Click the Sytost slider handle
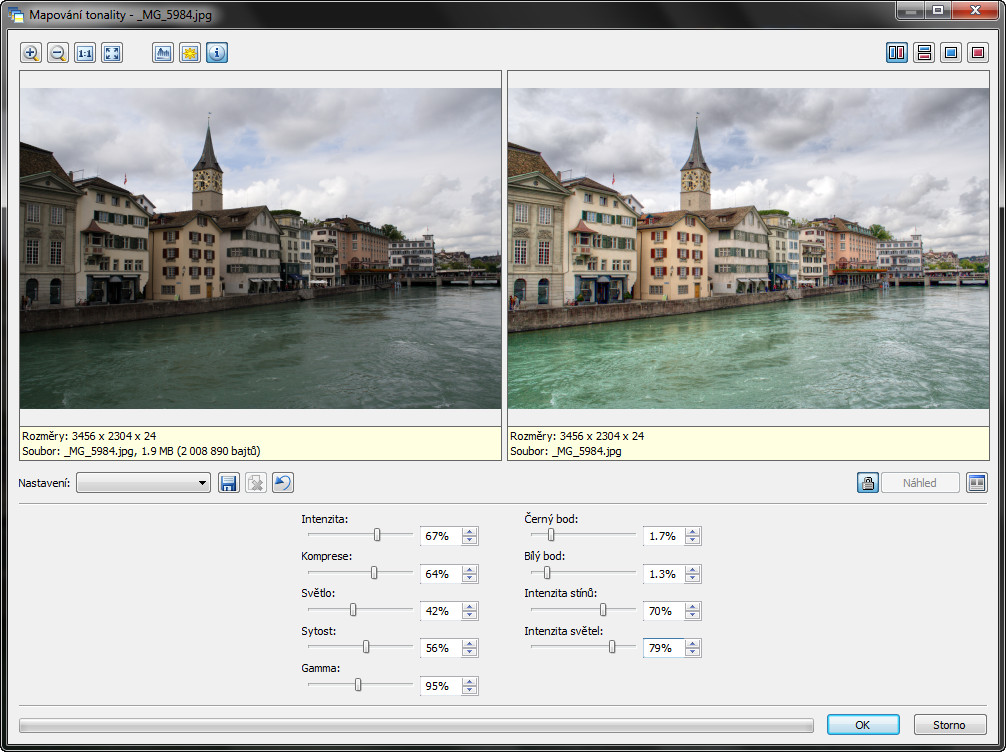This screenshot has height=752, width=1006. coord(366,647)
